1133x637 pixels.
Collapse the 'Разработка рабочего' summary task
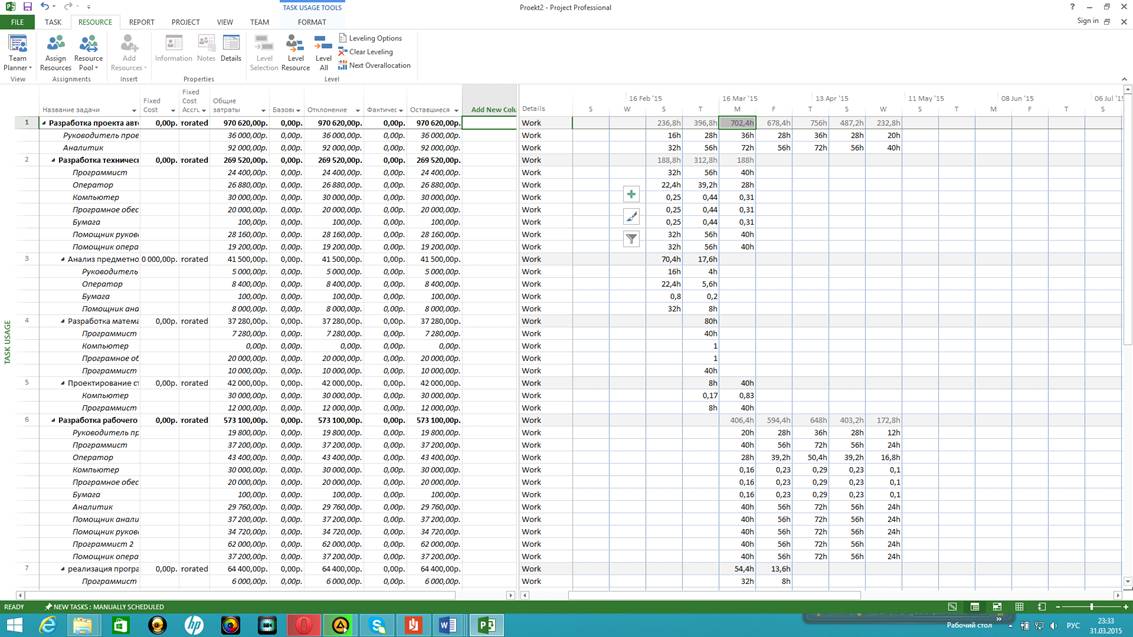click(54, 421)
